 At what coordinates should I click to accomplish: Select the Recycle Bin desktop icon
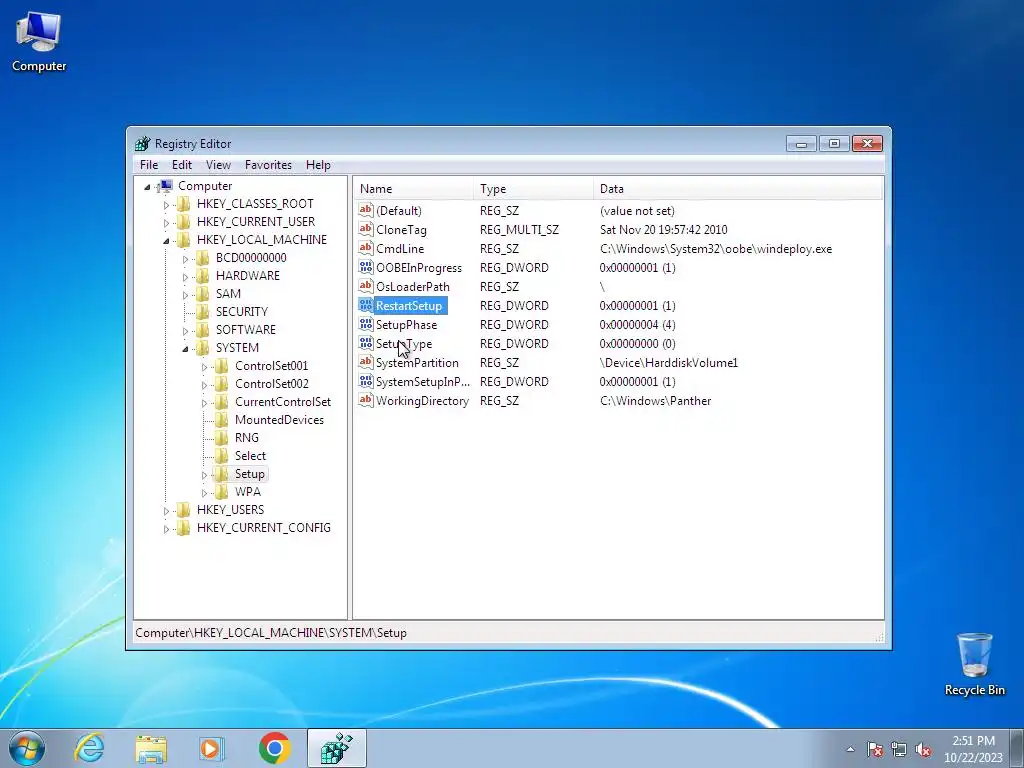974,665
